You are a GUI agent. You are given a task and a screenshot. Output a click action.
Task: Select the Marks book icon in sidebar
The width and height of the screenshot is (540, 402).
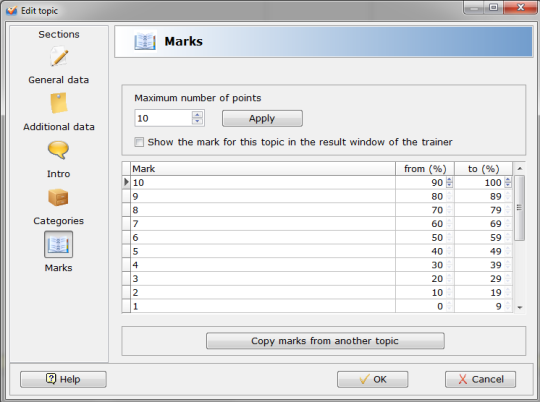click(x=58, y=244)
